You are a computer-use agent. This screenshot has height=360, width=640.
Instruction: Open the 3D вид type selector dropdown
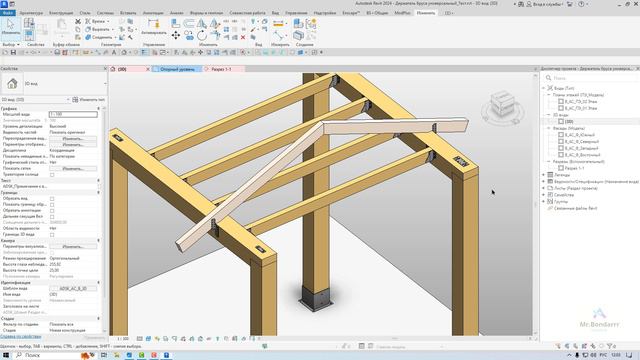[105, 84]
